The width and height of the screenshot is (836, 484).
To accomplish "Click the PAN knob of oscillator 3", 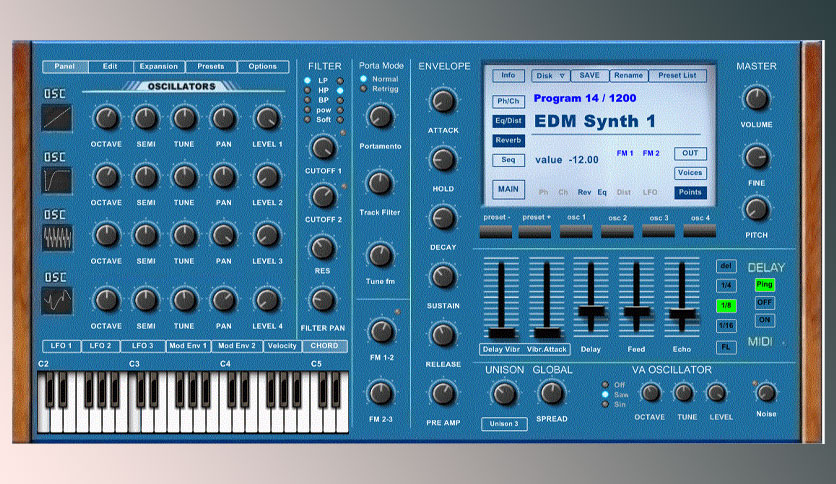I will click(223, 235).
